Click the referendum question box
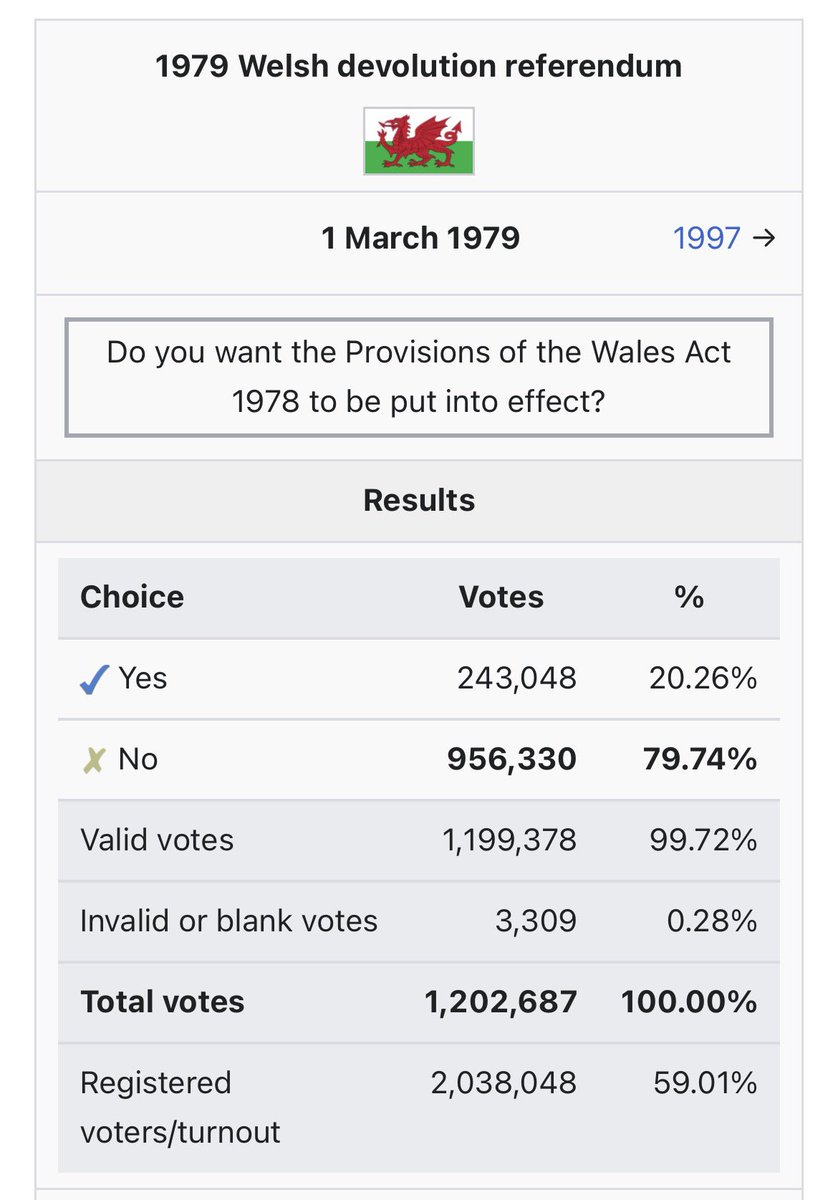The height and width of the screenshot is (1200, 838). 419,377
